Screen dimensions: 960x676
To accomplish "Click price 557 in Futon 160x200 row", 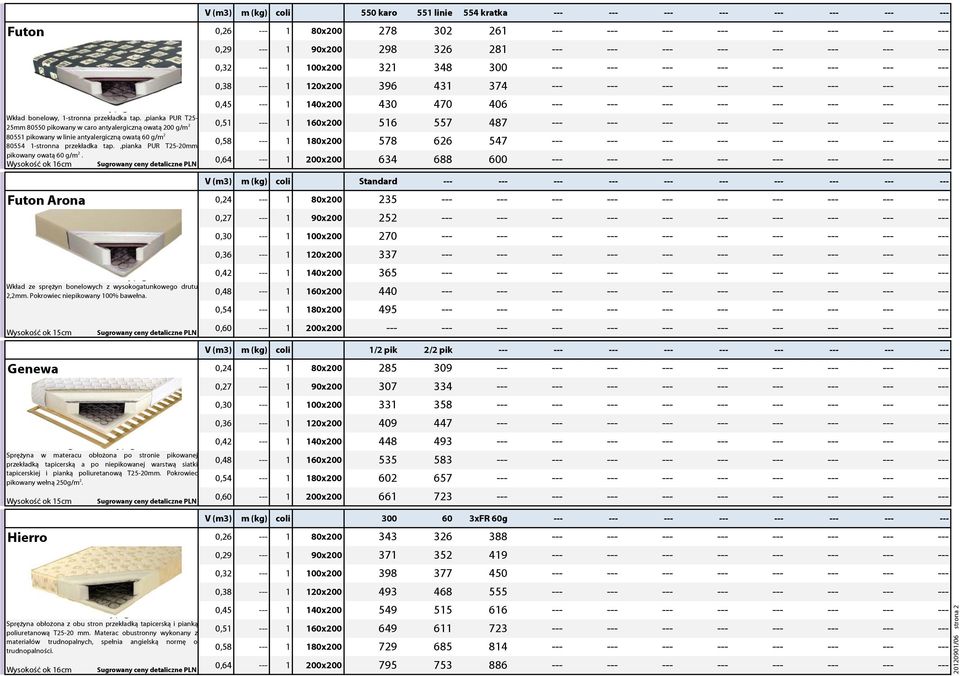I will coord(443,123).
